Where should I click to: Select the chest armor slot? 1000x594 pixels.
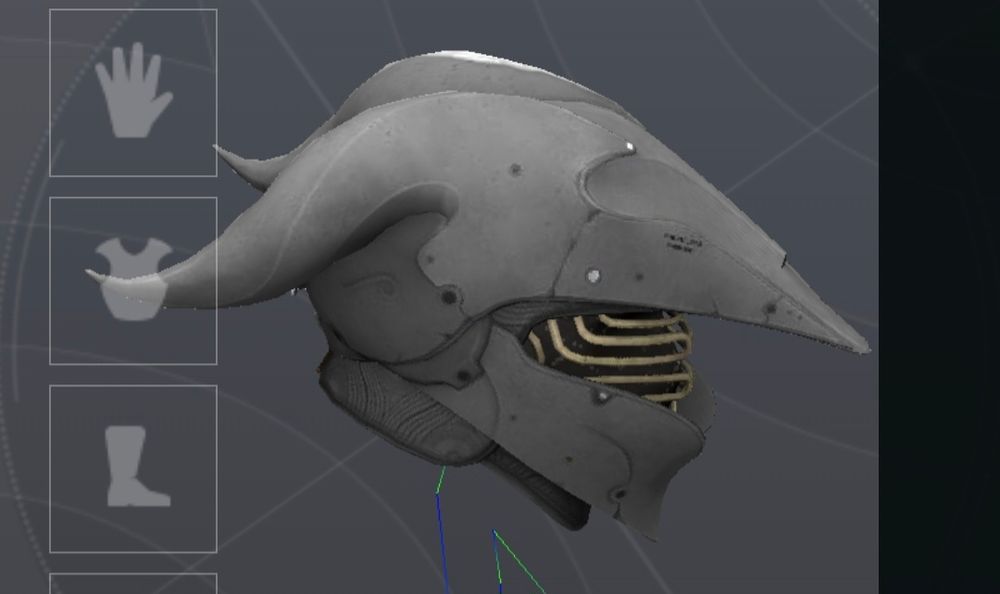pos(133,281)
